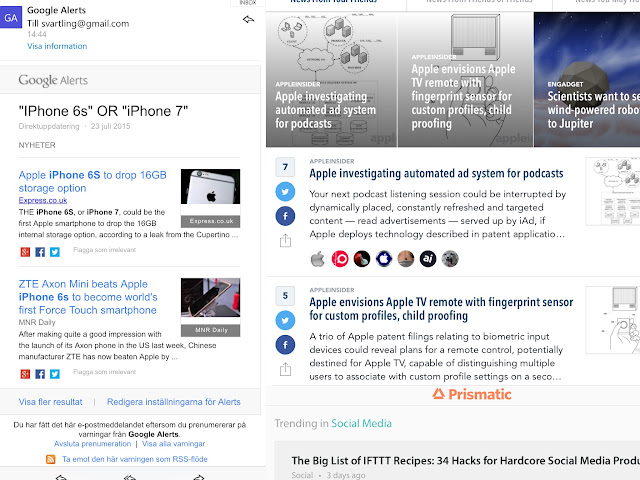
Task: Open the podcast ad system featured card
Action: point(331,79)
